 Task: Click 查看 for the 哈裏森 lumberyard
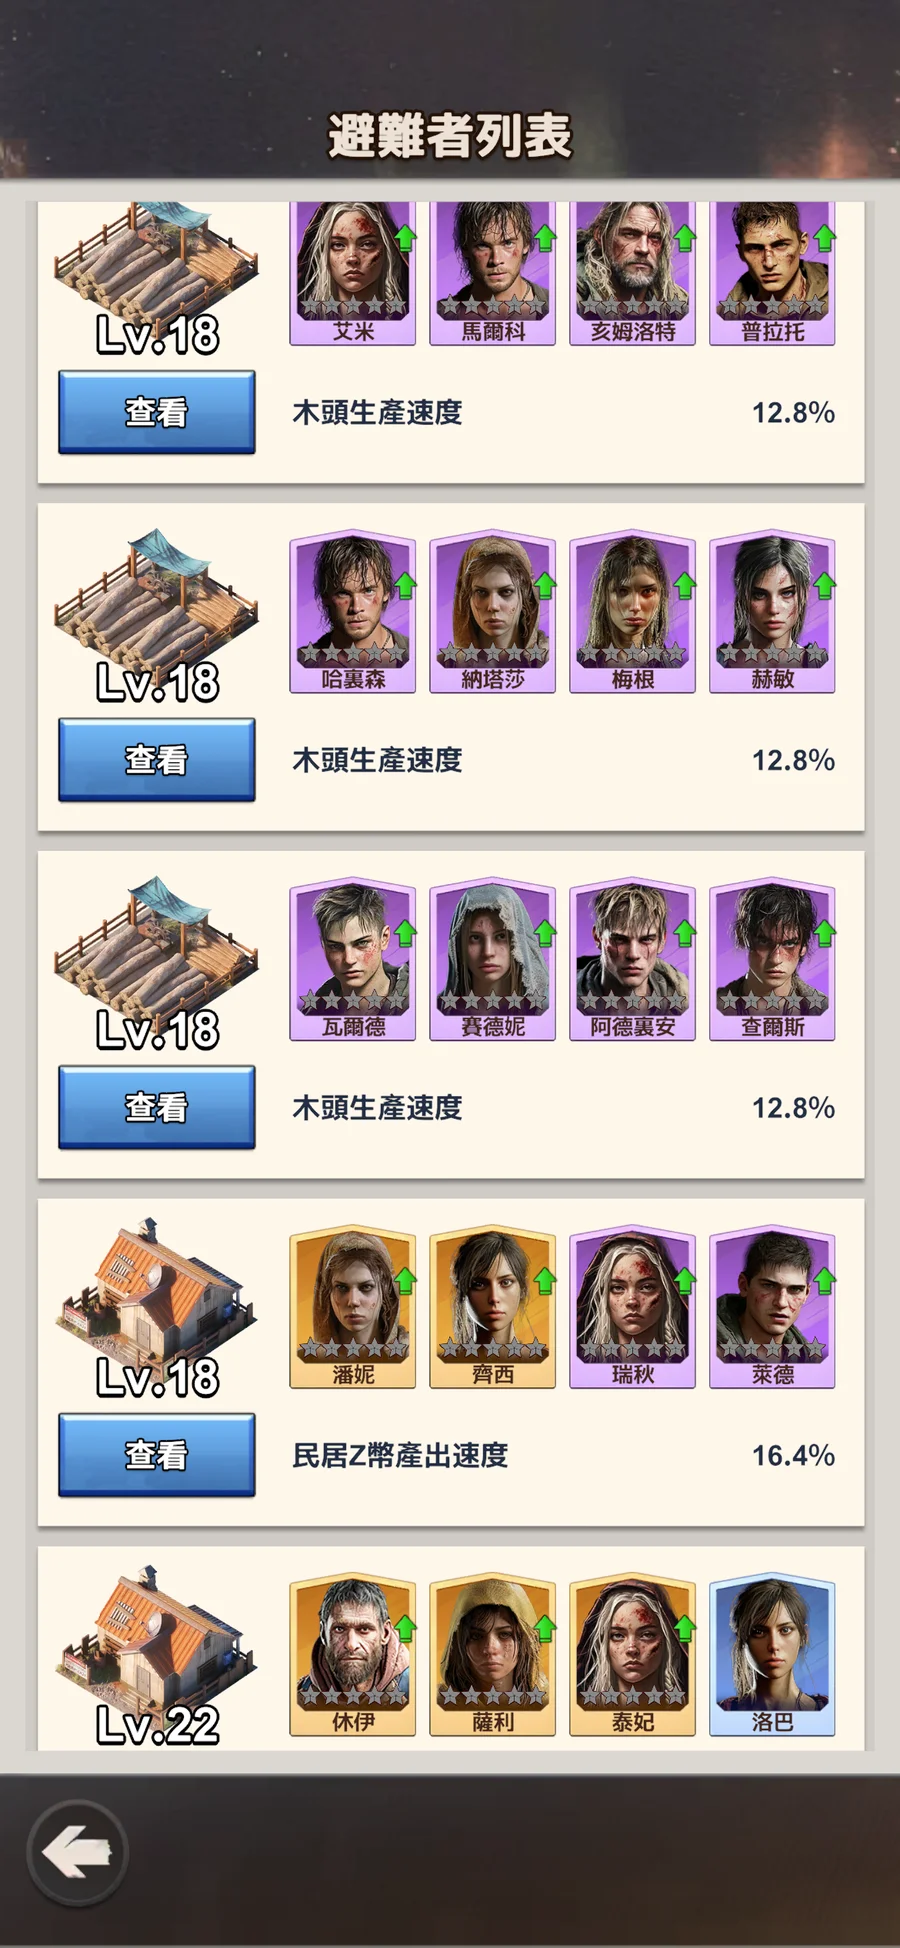157,760
